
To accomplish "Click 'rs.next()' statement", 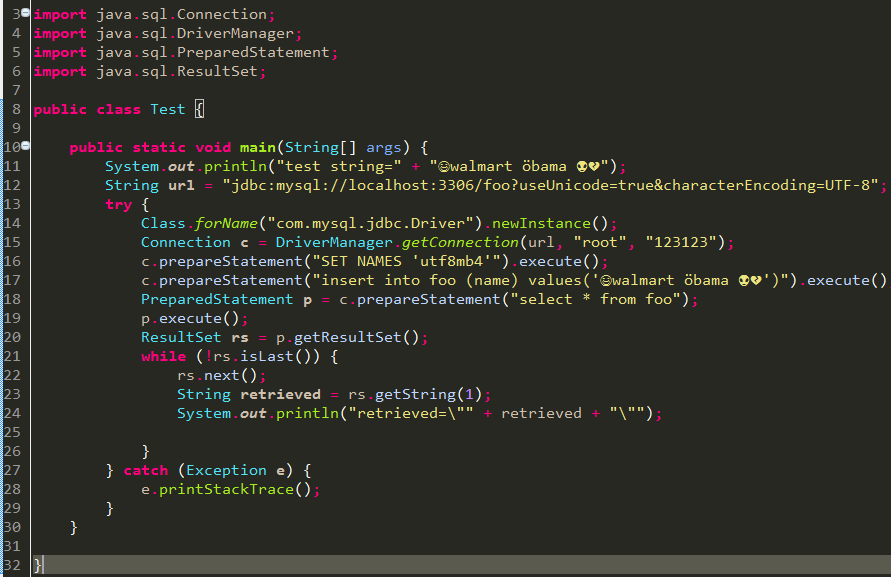I will click(217, 375).
